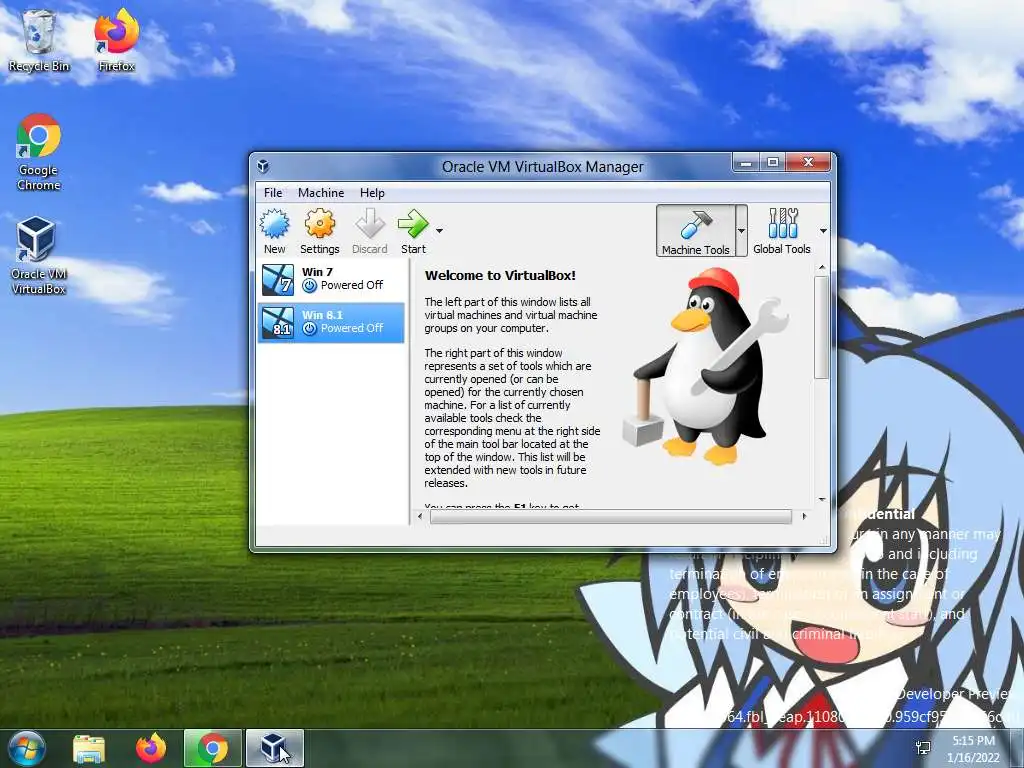Maximize the VirtualBox Manager window

tap(773, 162)
